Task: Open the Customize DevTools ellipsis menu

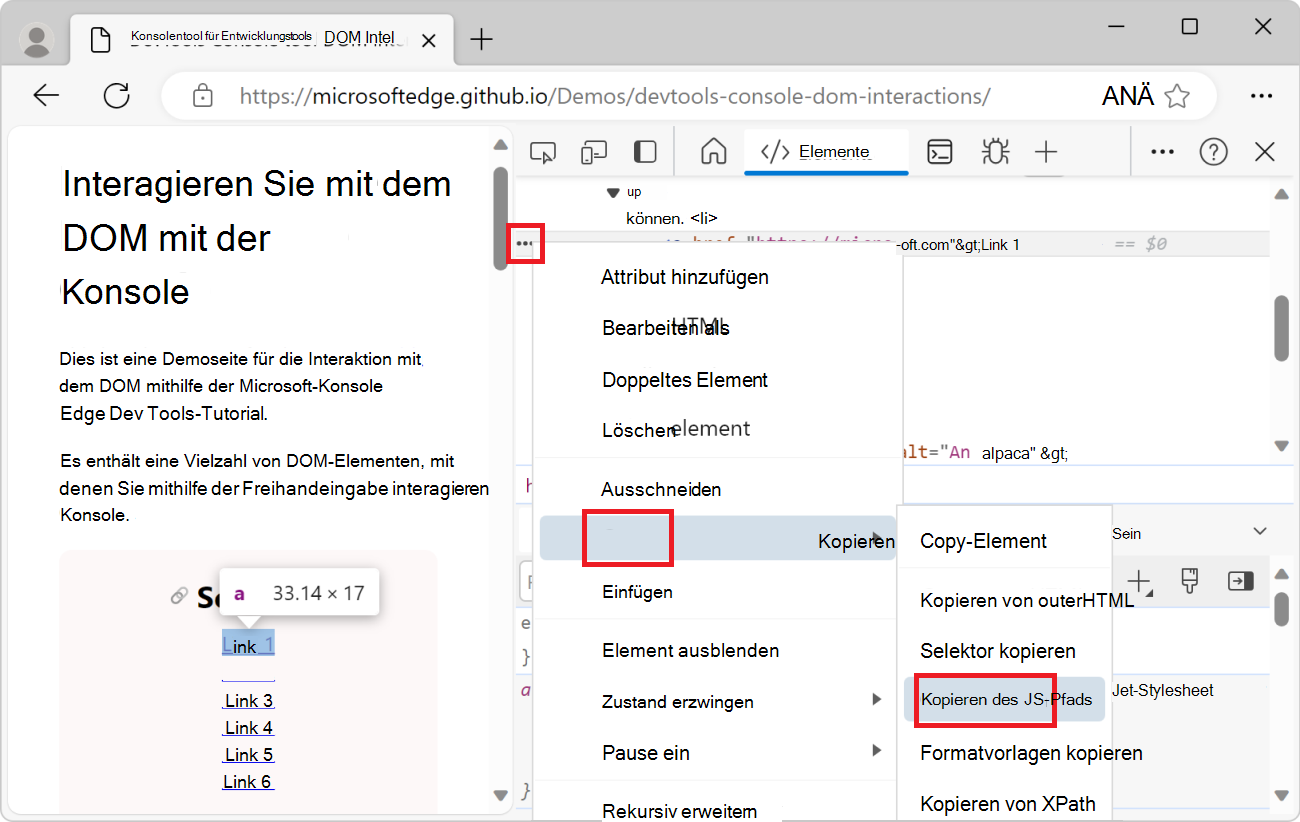Action: tap(1162, 152)
